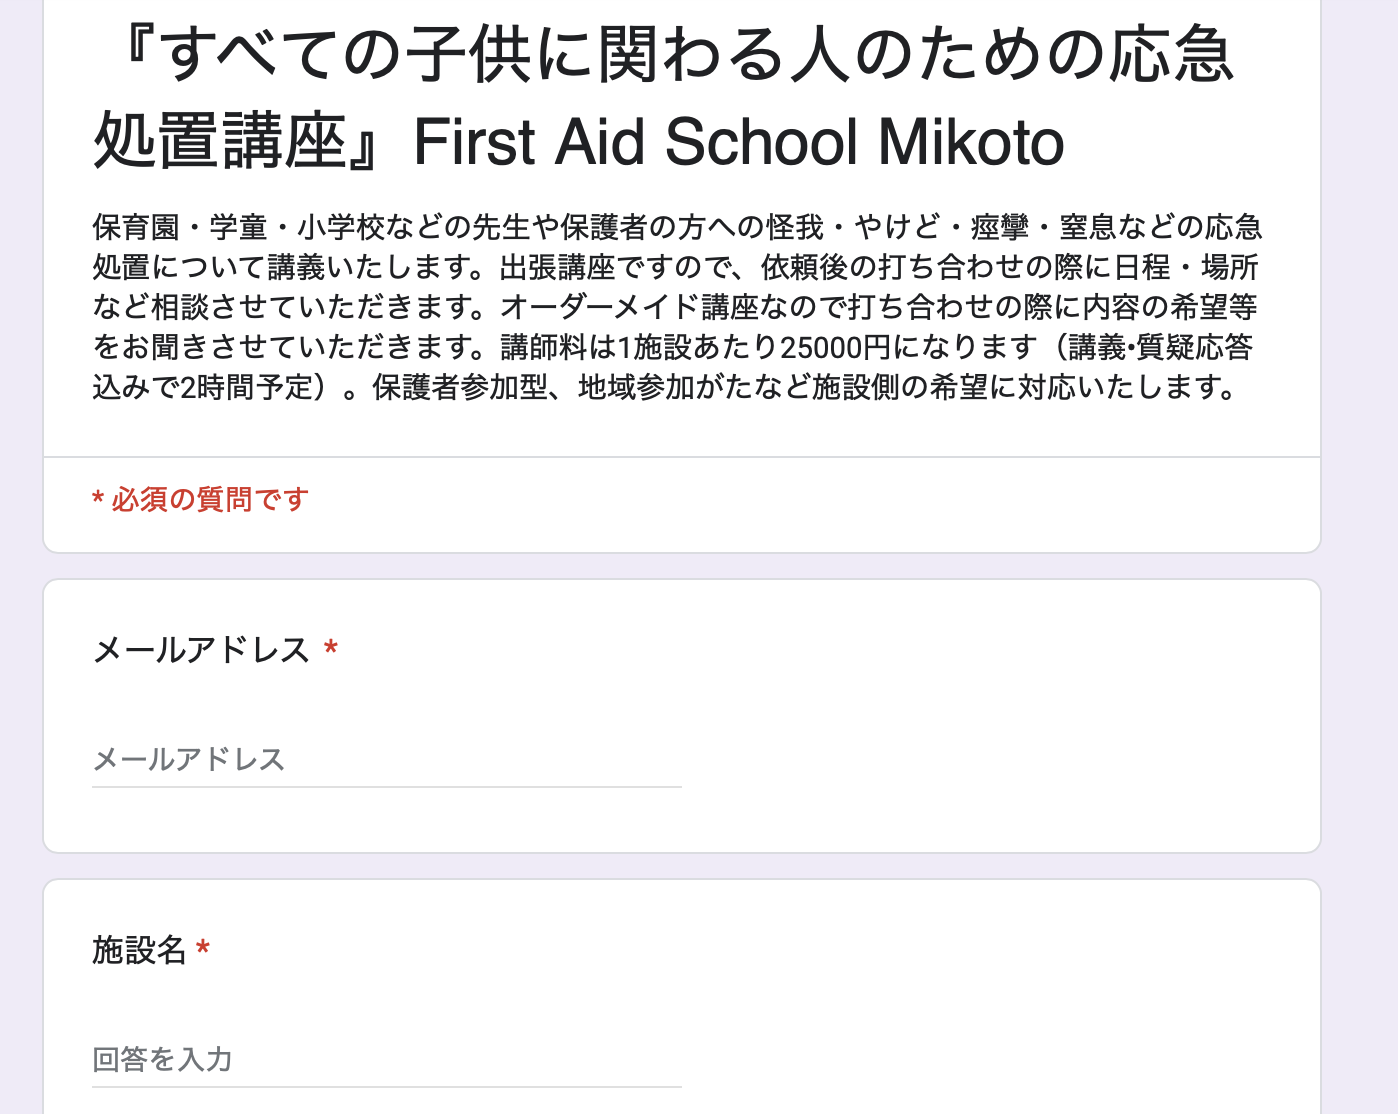Click the red asterisk in the required notice

[x=98, y=500]
